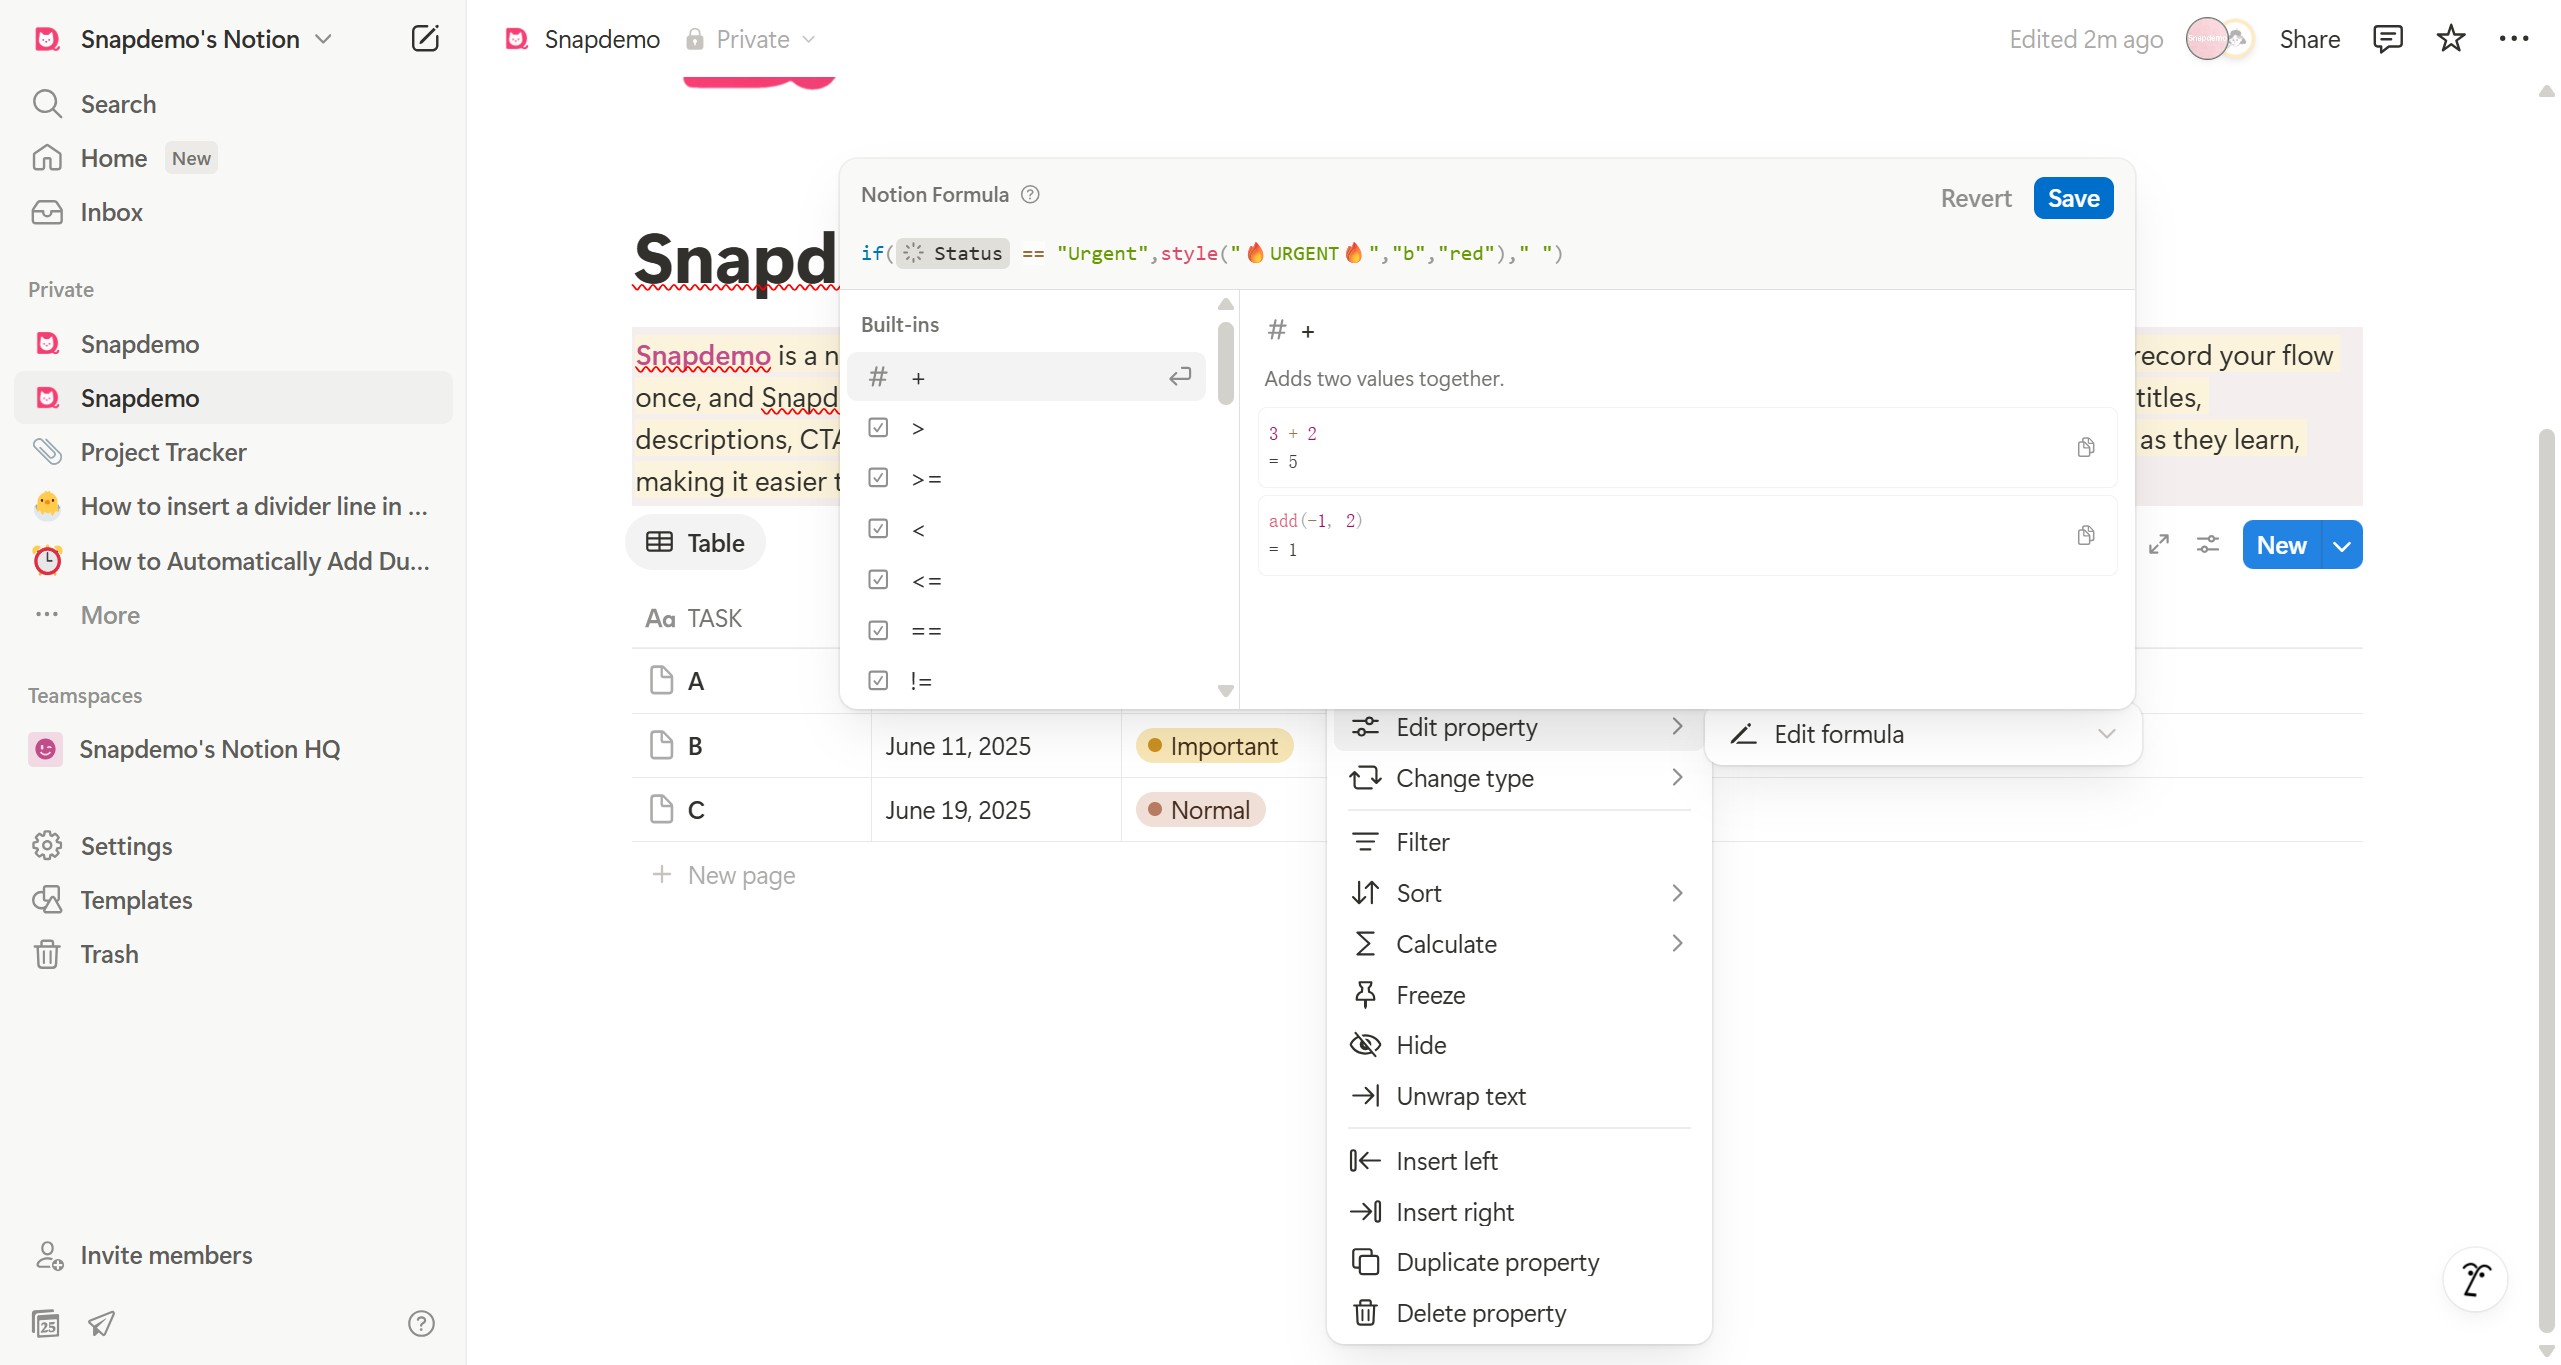Viewport: 2561px width, 1365px height.
Task: Choose Duplicate property
Action: (1518, 1262)
